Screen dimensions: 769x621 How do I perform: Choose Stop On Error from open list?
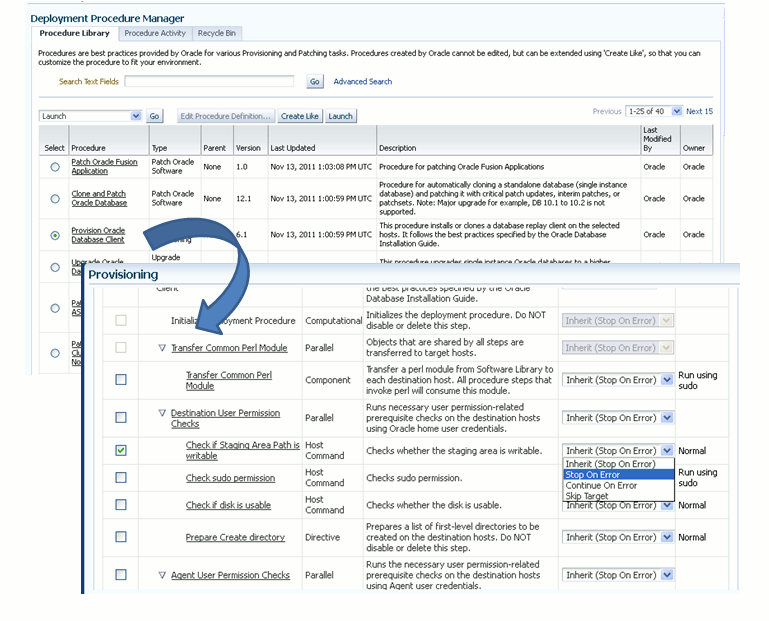click(619, 475)
